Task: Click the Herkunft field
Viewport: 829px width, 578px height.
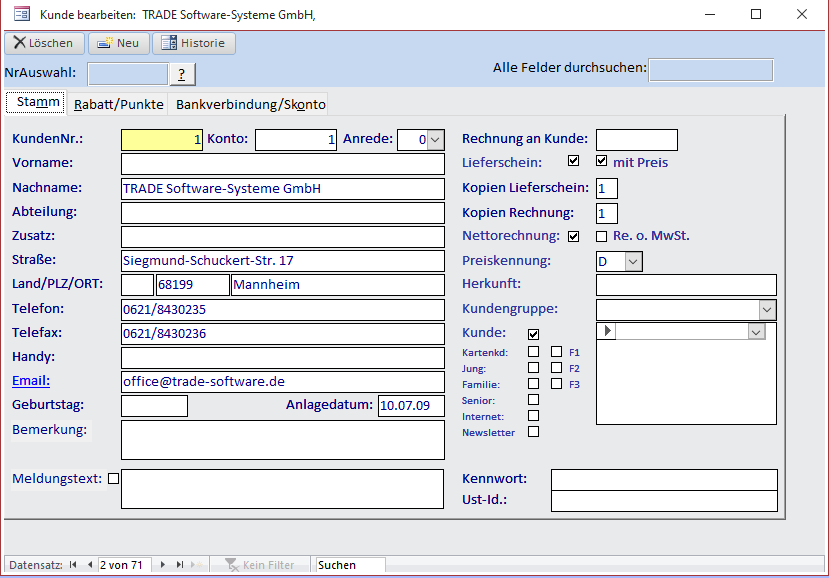Action: click(x=686, y=285)
